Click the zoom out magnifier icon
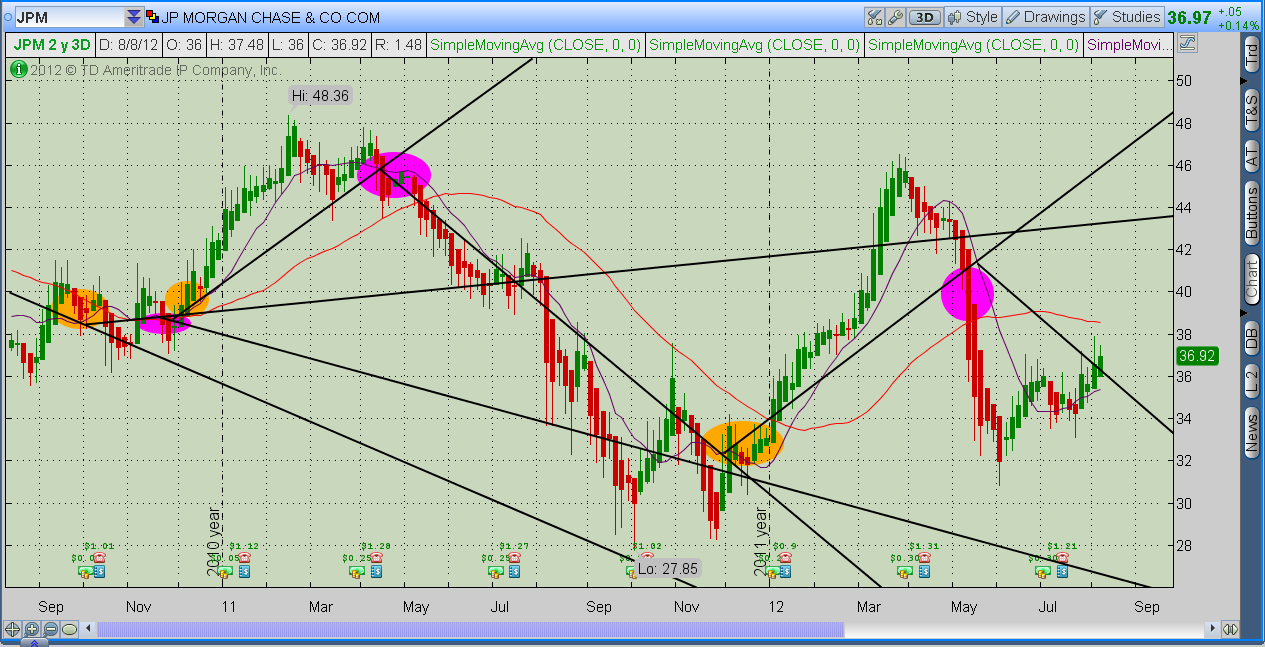The height and width of the screenshot is (647, 1265). click(50, 629)
